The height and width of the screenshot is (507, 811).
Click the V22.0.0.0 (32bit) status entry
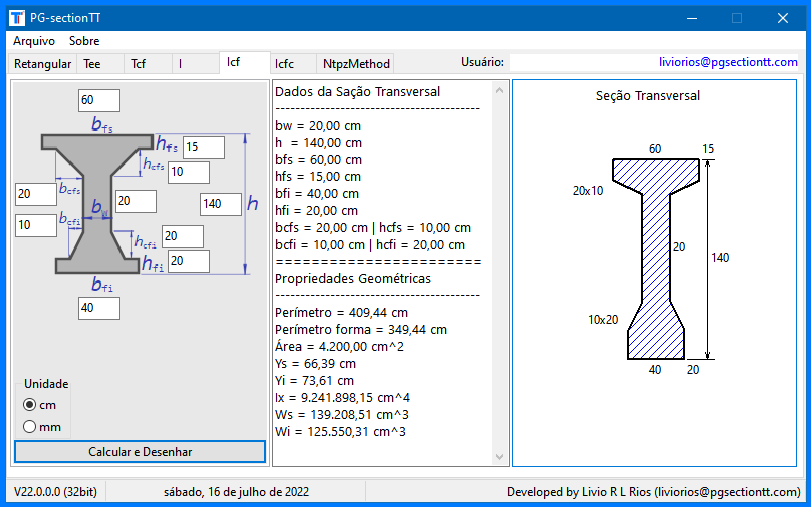pos(55,491)
